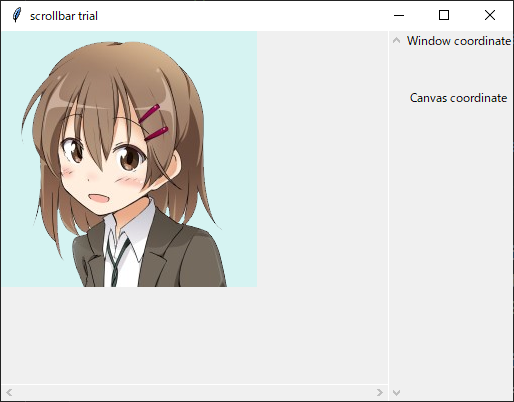This screenshot has height=402, width=514.
Task: Click the "Canvas coordinate" label
Action: (x=458, y=98)
